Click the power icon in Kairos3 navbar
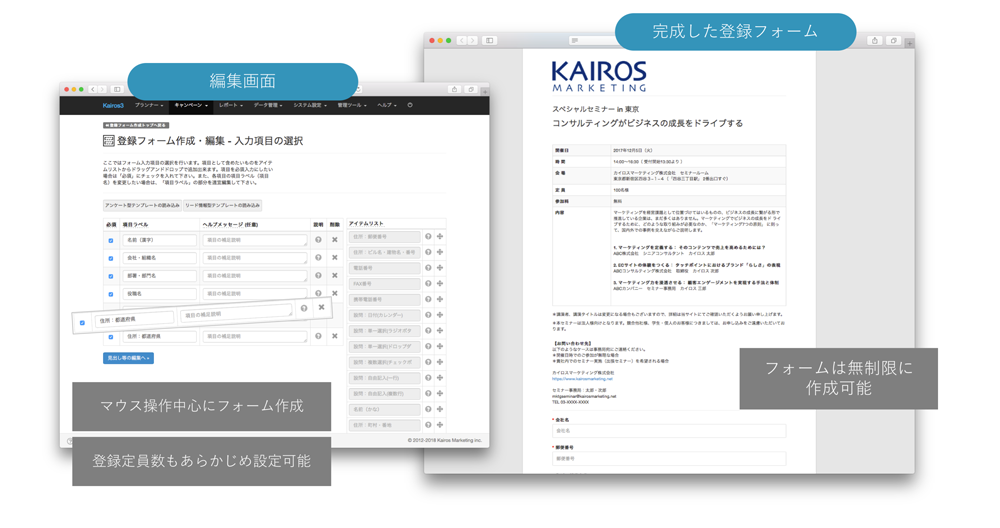The width and height of the screenshot is (1000, 528). (x=410, y=105)
